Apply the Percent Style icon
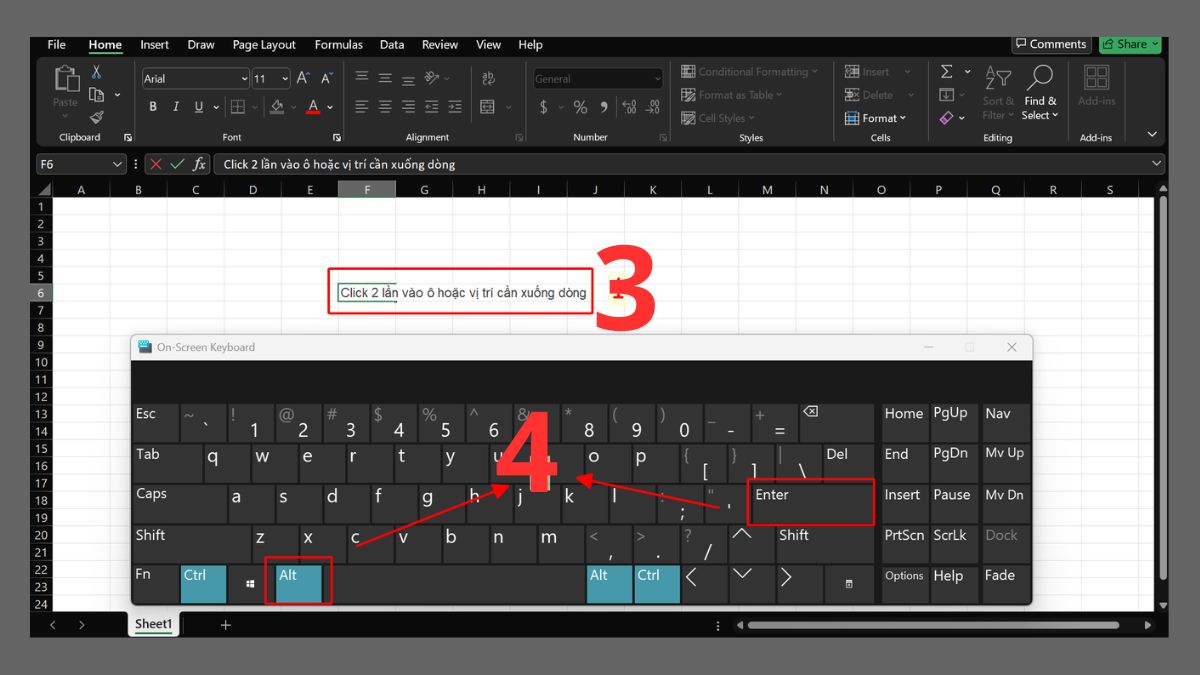 point(579,107)
